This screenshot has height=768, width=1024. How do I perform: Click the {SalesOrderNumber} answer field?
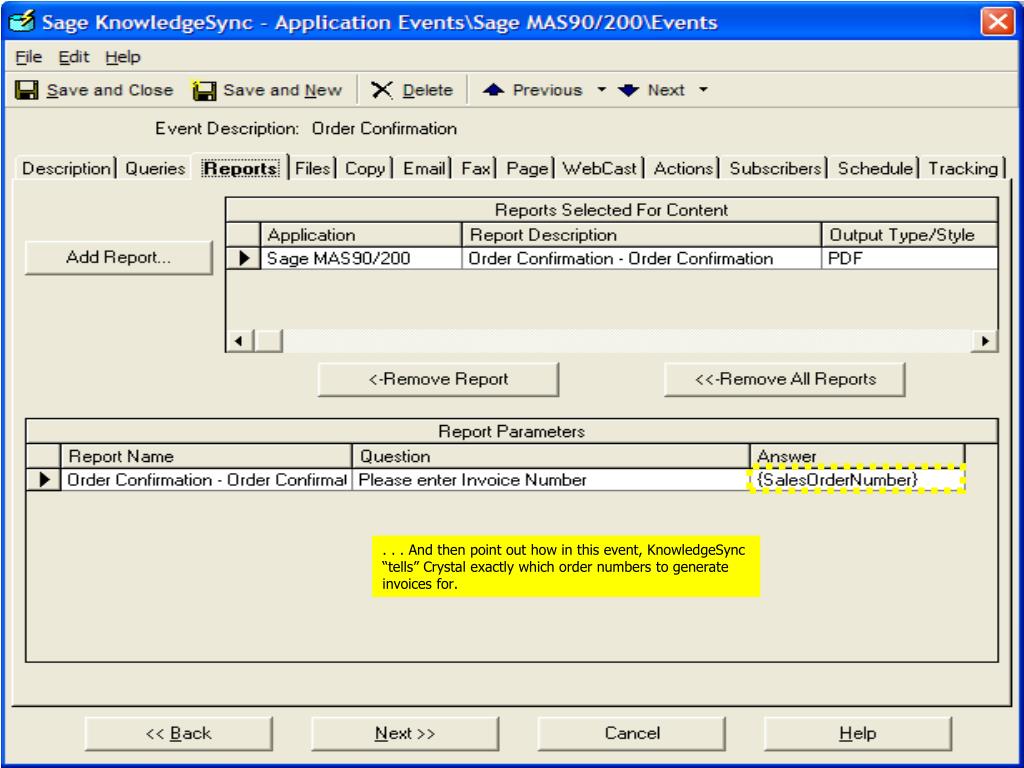pos(856,479)
